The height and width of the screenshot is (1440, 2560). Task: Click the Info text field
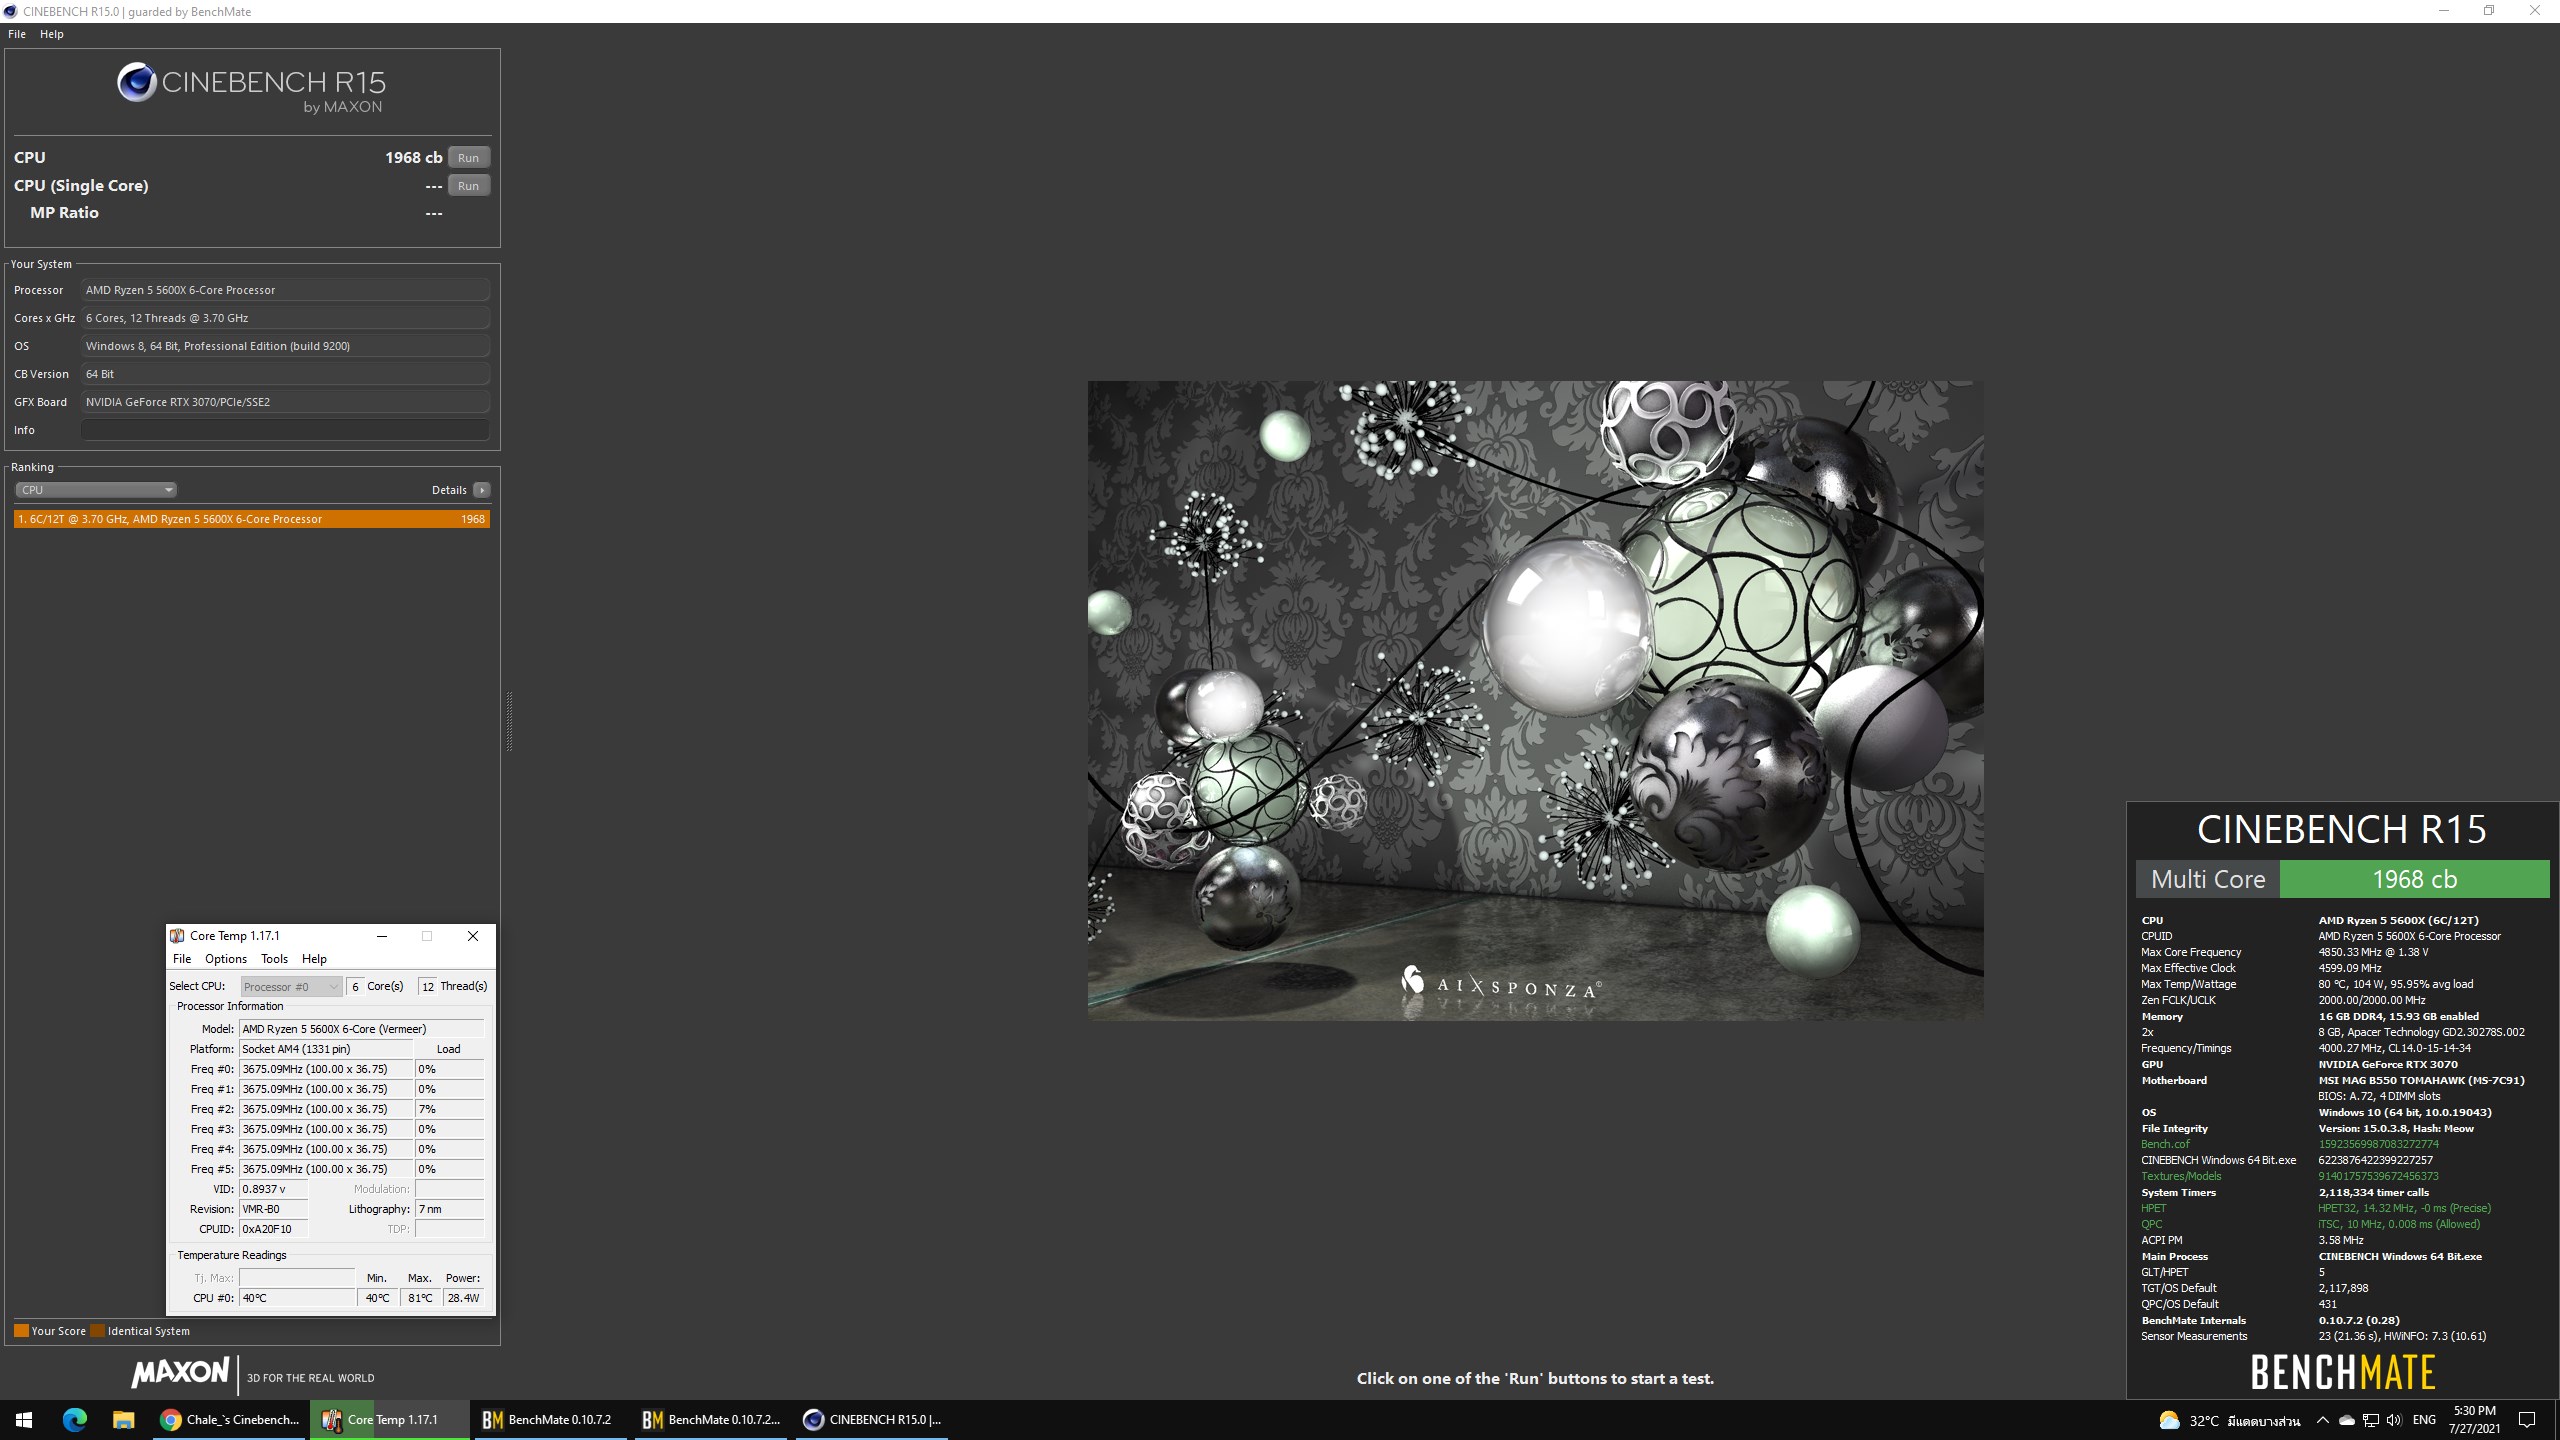coord(285,430)
